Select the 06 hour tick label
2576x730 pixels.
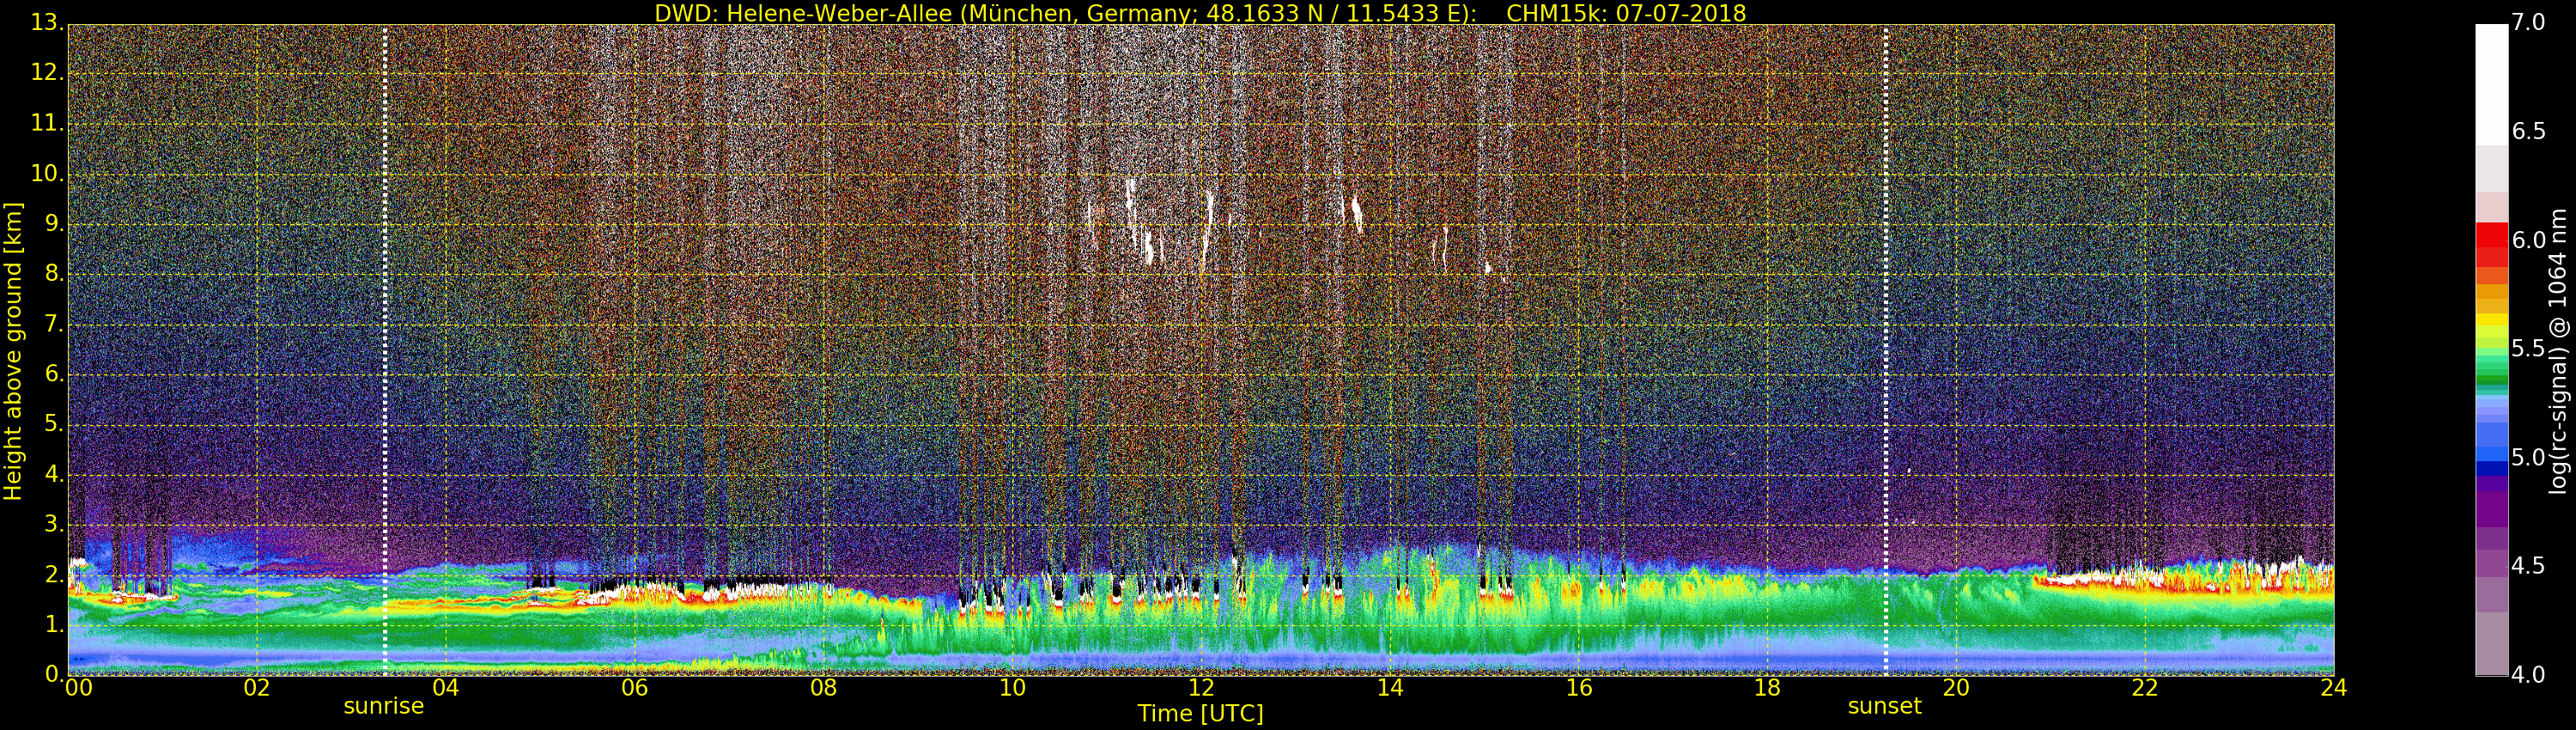pyautogui.click(x=634, y=687)
